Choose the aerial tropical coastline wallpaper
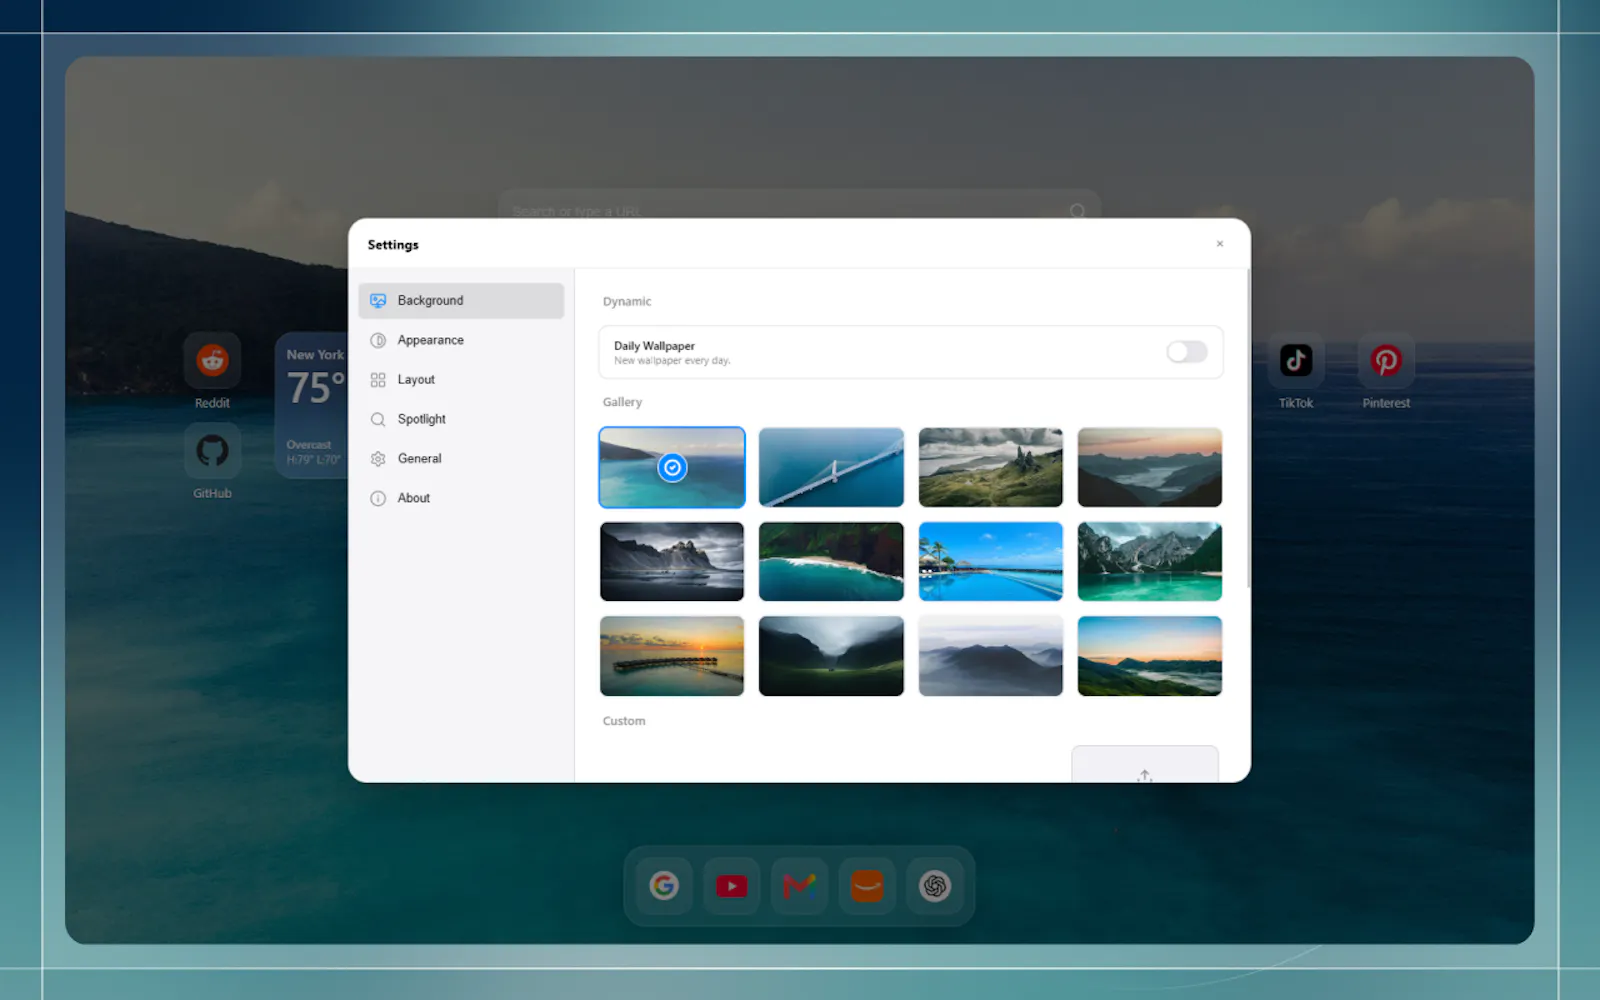Viewport: 1600px width, 1000px height. pos(831,561)
